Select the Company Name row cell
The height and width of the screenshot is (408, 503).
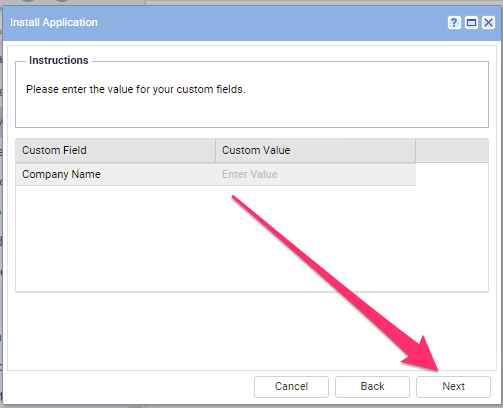[x=115, y=174]
